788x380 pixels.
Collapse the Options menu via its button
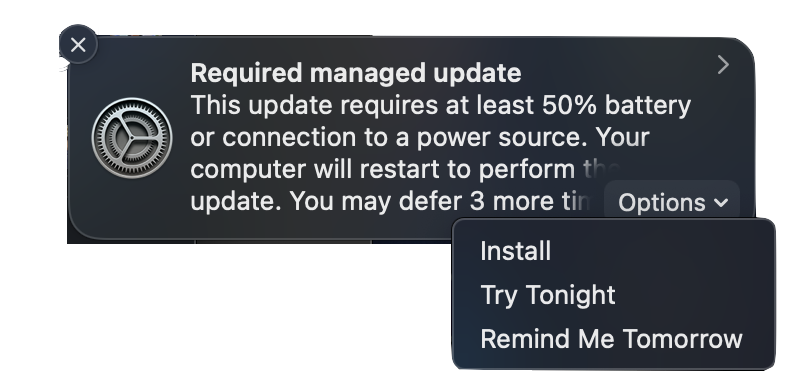pyautogui.click(x=672, y=203)
